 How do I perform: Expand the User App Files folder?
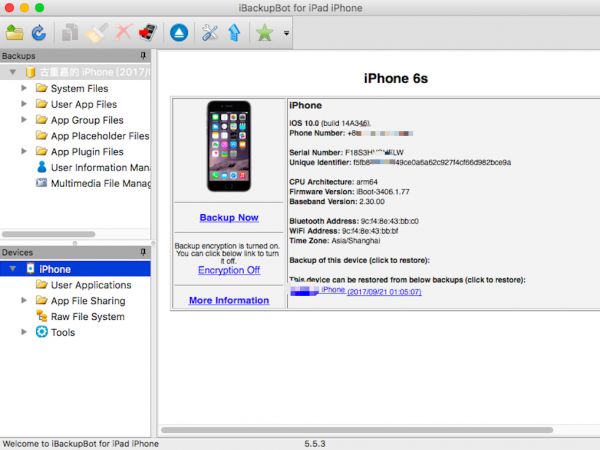[24, 104]
